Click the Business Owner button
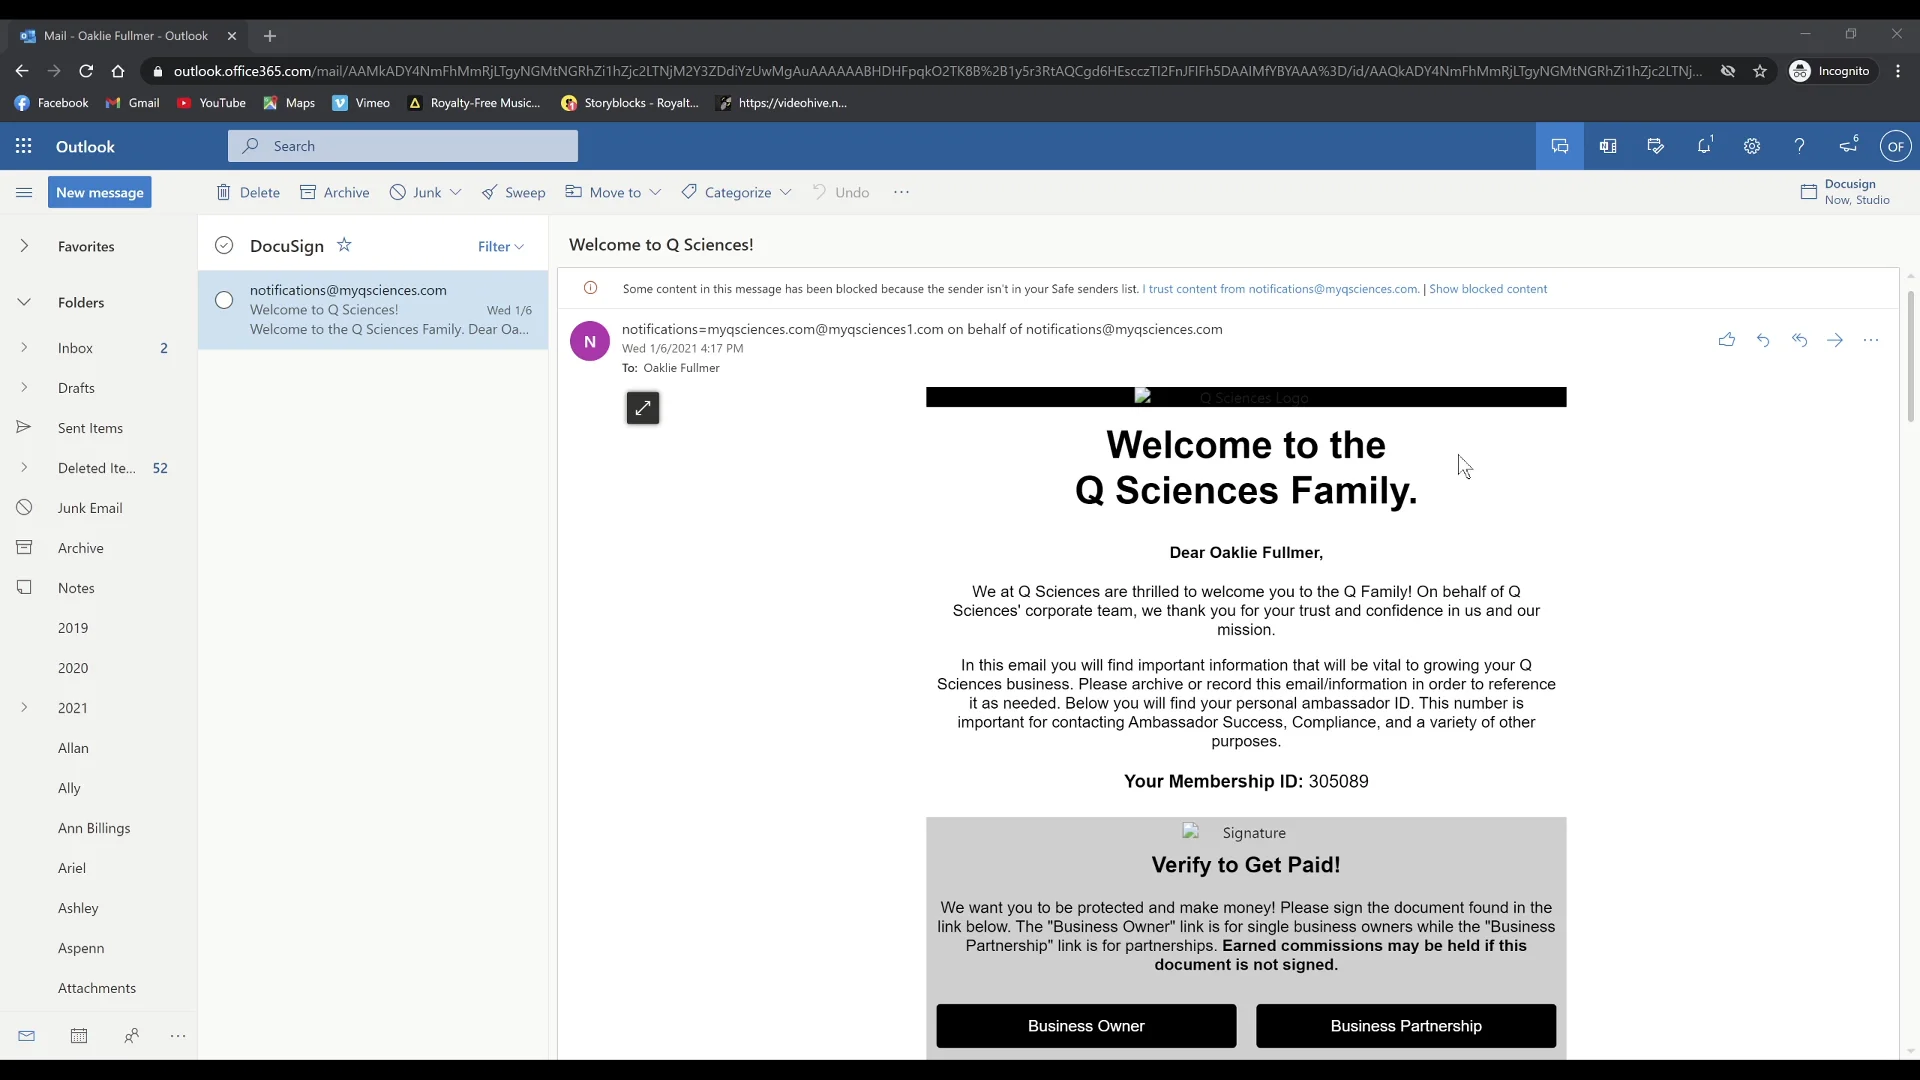Viewport: 1920px width, 1080px height. [1086, 1026]
